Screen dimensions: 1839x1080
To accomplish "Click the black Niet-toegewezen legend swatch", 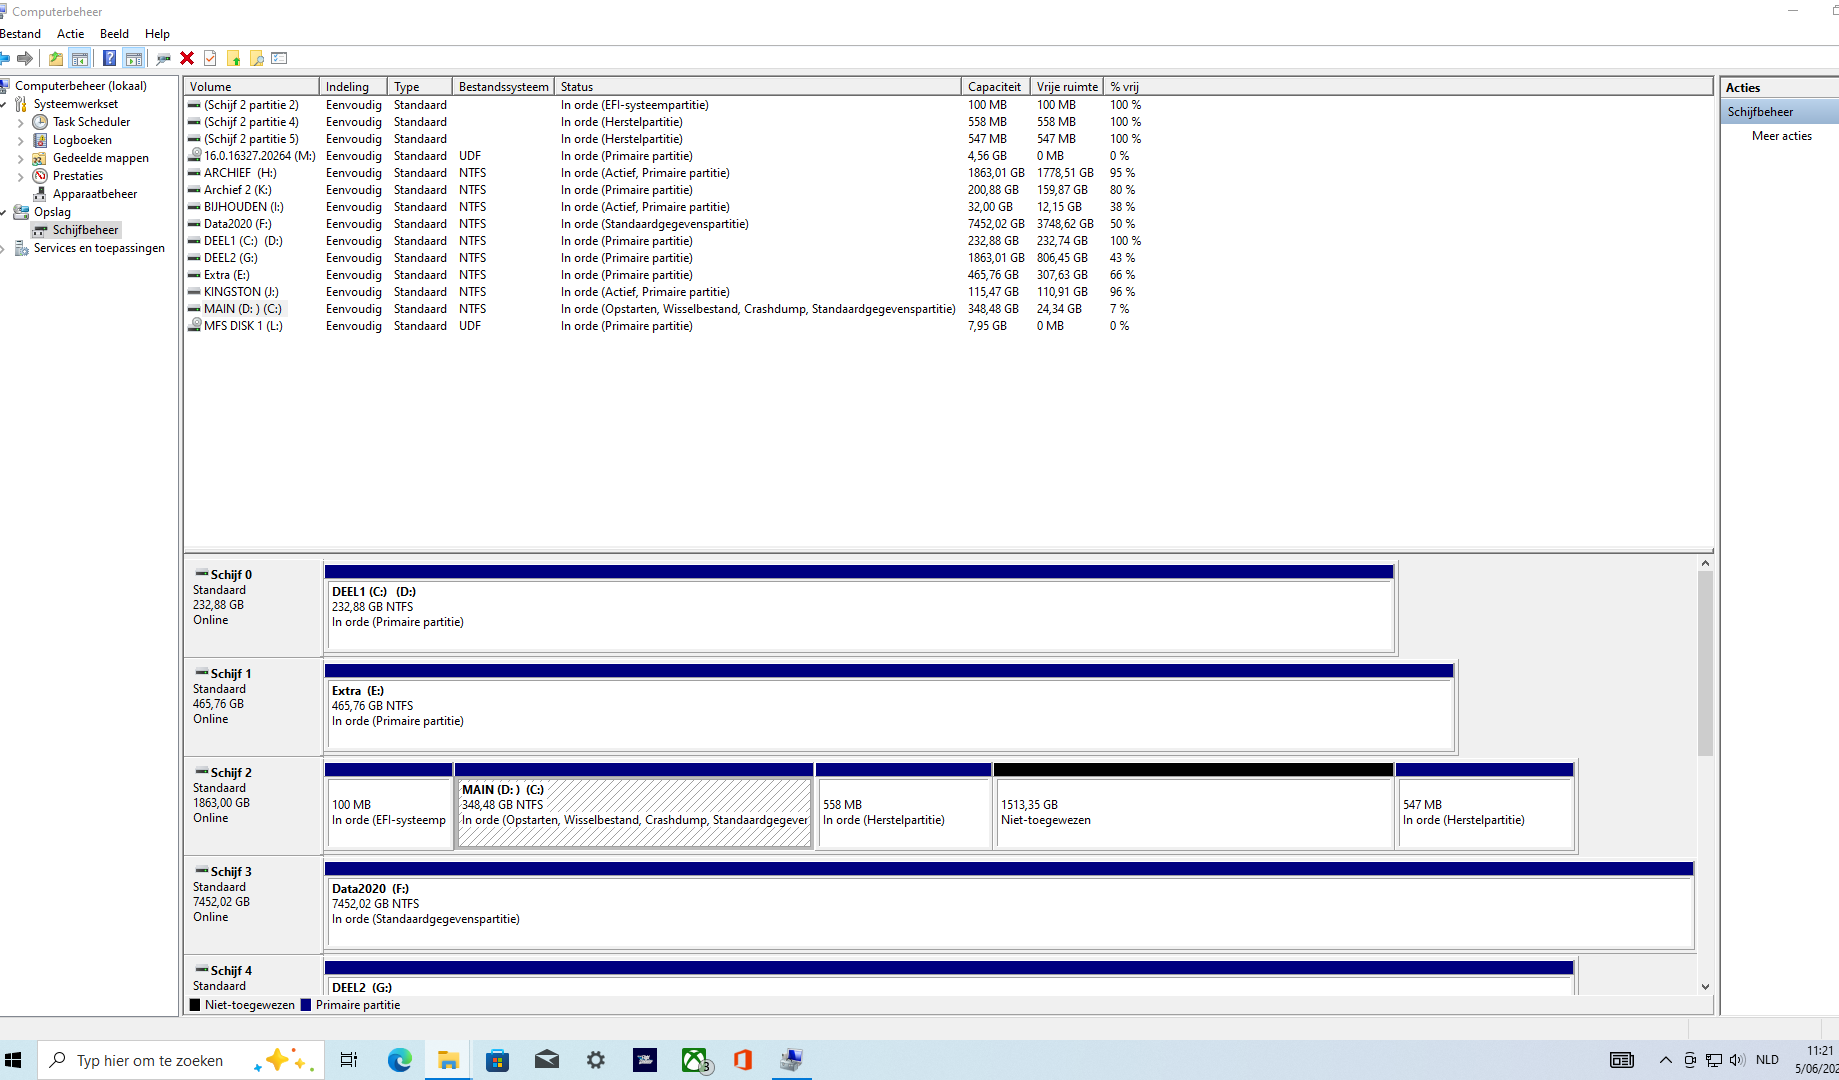I will (x=195, y=1005).
